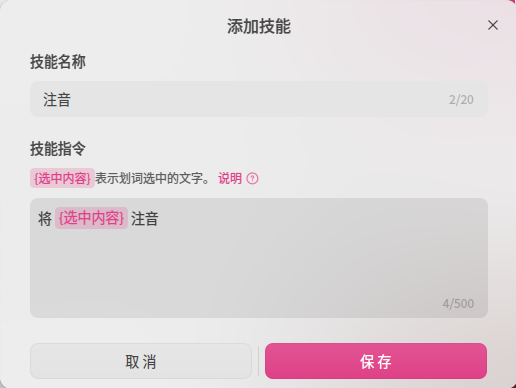Click the divider between 取消 and 保存
The height and width of the screenshot is (388, 516).
click(x=258, y=361)
